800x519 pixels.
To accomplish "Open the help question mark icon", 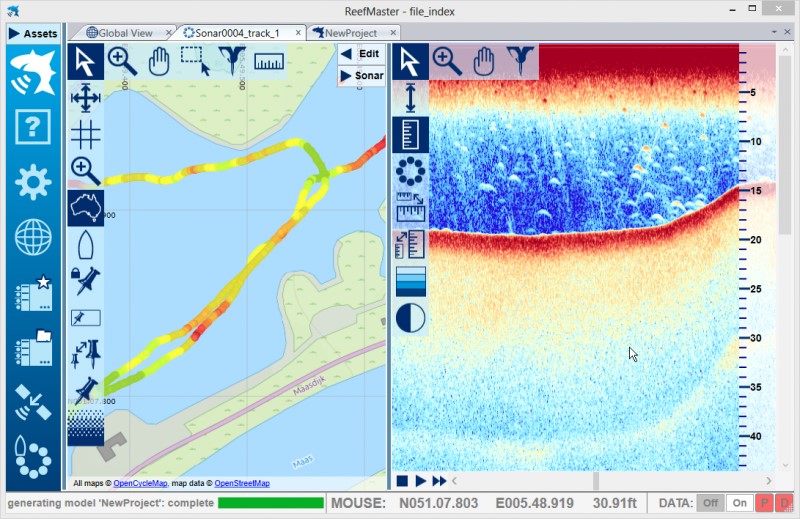I will [33, 127].
